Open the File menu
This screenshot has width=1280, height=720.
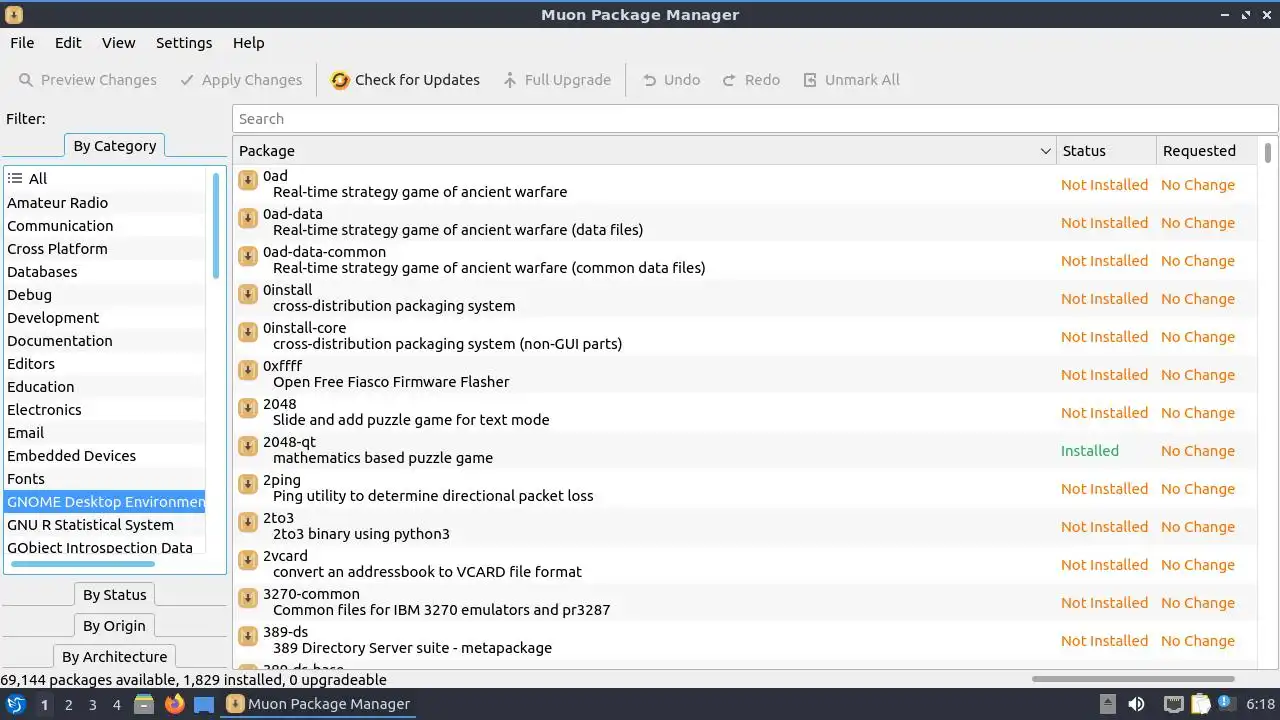click(22, 43)
